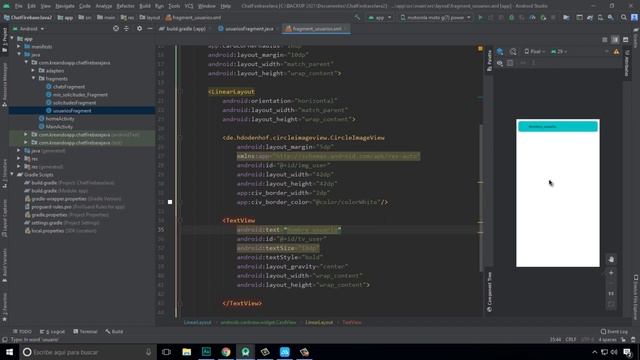Toggle the Component Tree side tab
The width and height of the screenshot is (640, 360).
(x=489, y=292)
